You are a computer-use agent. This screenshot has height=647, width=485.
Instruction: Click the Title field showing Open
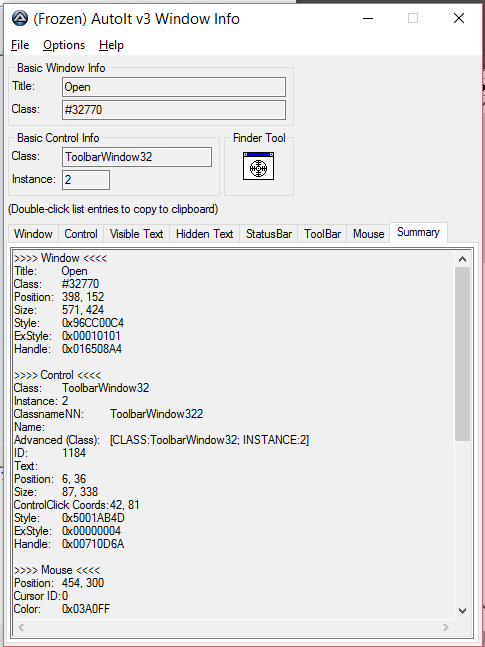coord(174,87)
